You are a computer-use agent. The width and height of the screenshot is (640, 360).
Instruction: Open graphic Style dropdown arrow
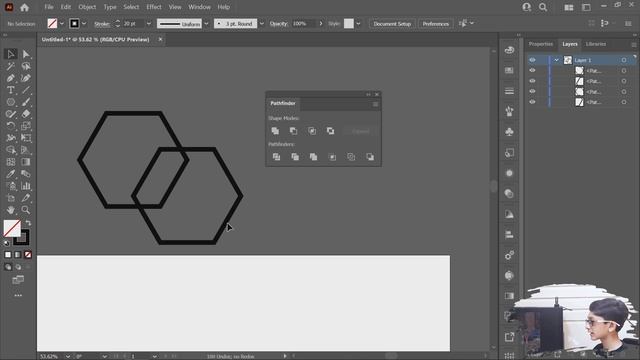[358, 24]
